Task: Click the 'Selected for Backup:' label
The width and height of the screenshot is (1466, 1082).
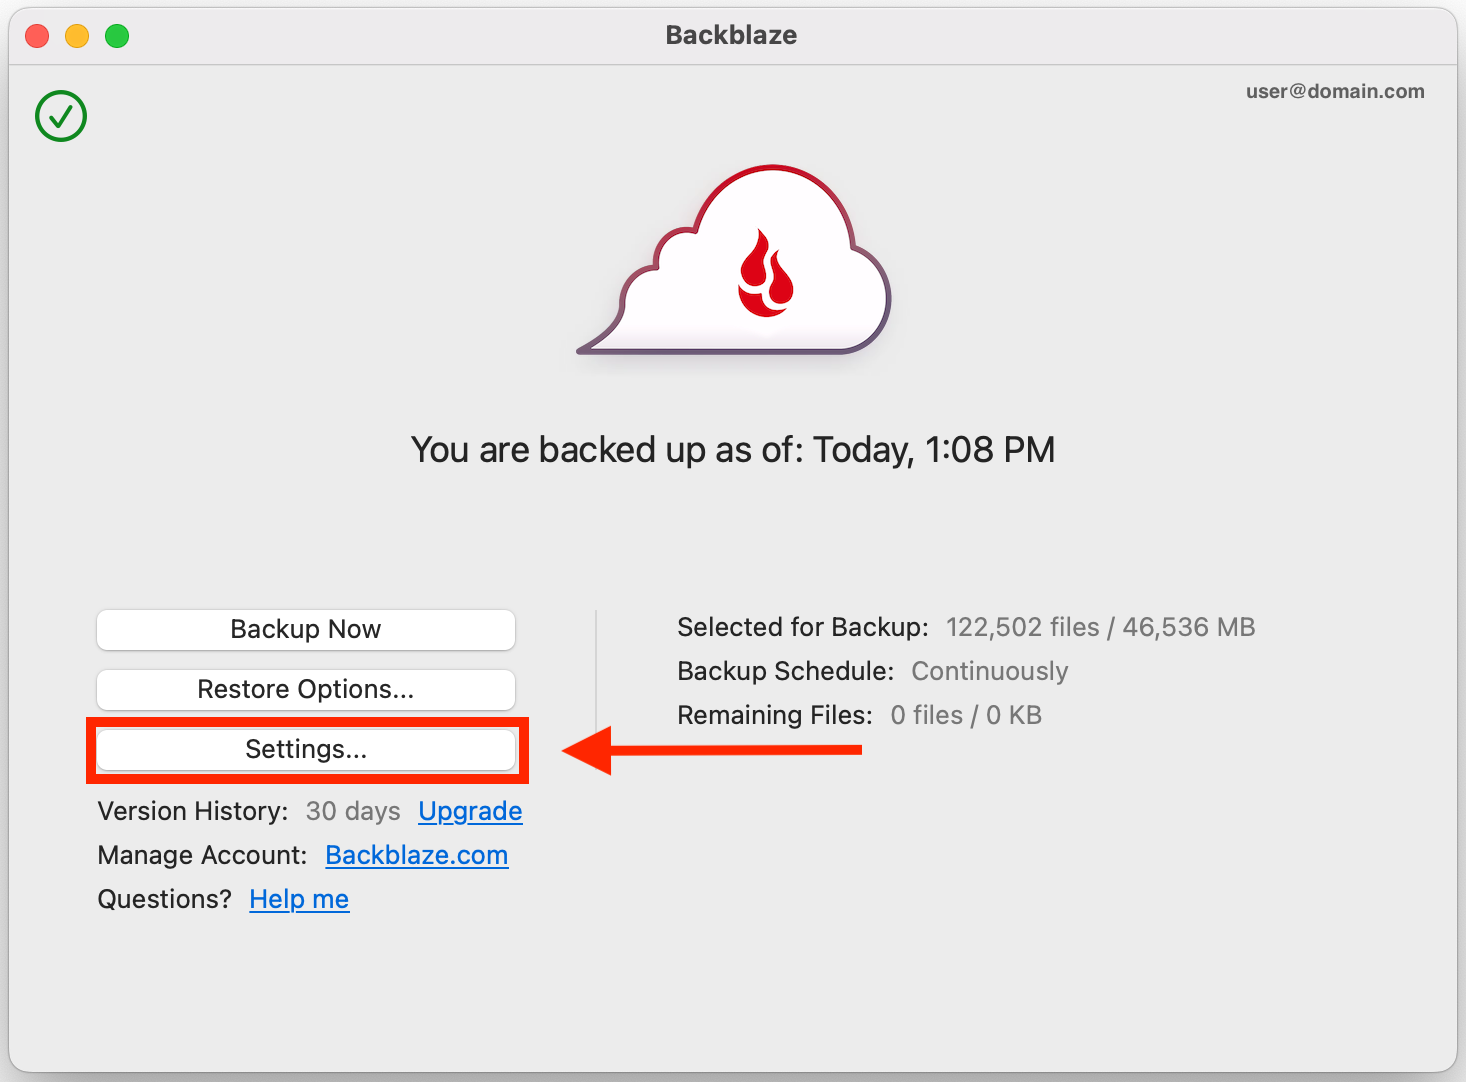Action: click(803, 627)
